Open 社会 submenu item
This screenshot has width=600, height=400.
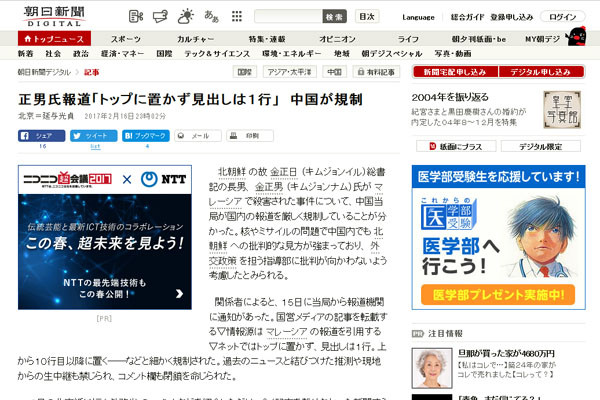coord(53,54)
